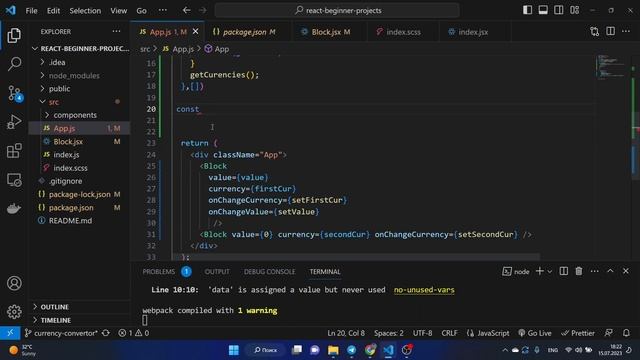Collapse the REACT-BEGINNER-PROJEC root folder
The image size is (640, 360).
pos(80,49)
